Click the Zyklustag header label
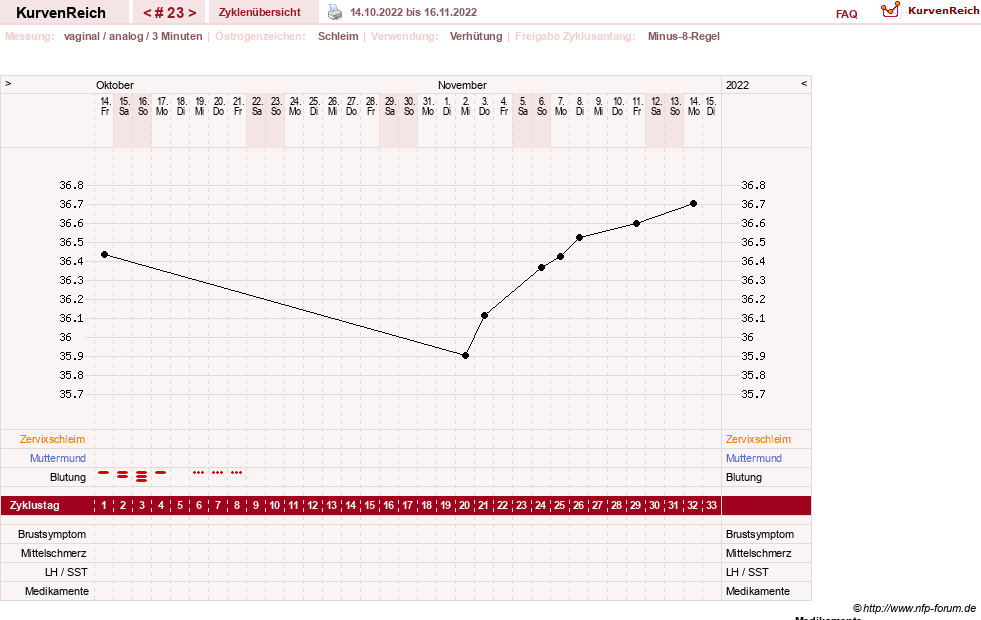Viewport: 981px width, 620px height. [x=34, y=506]
